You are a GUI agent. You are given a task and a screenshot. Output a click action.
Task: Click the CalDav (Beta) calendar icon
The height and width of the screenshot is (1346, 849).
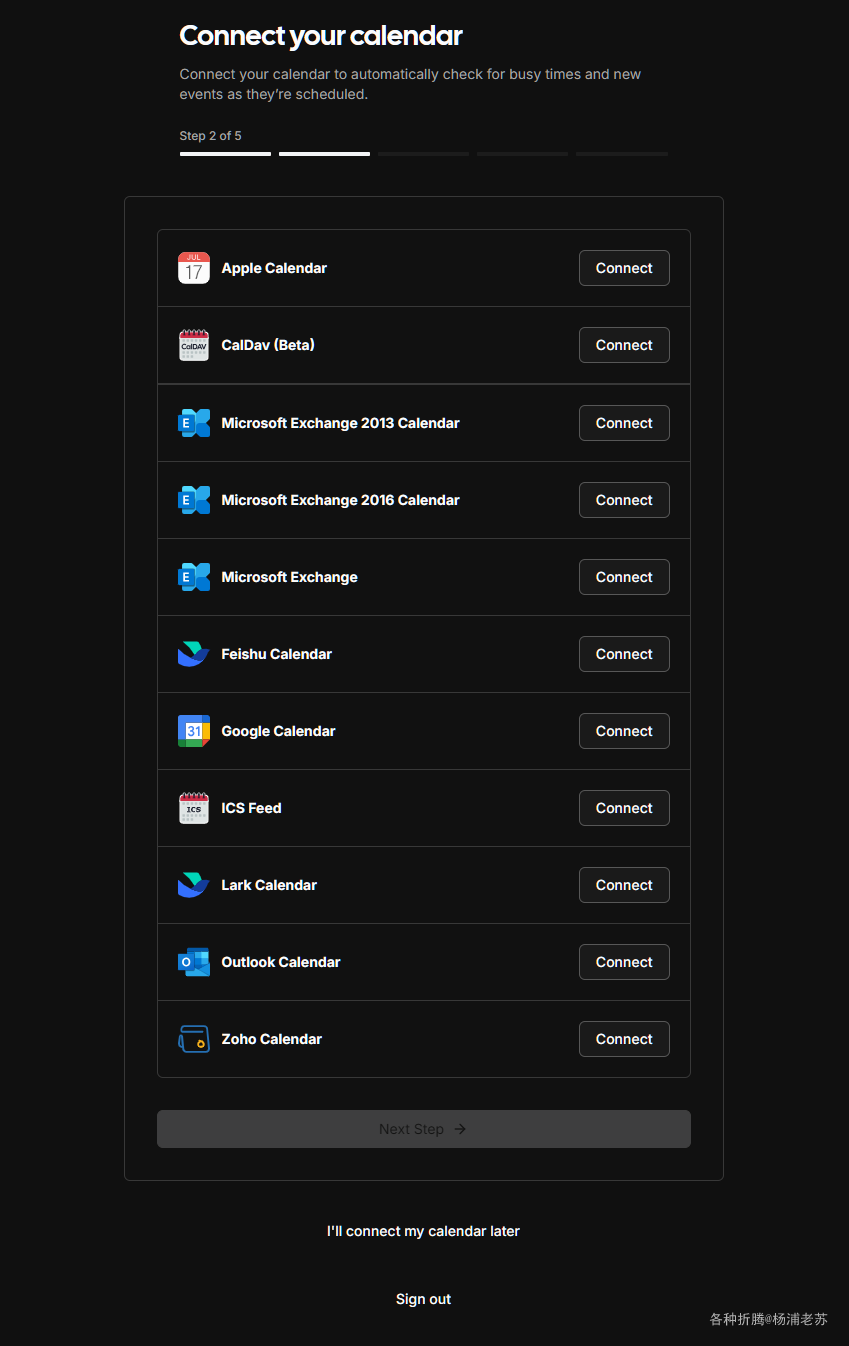click(194, 345)
